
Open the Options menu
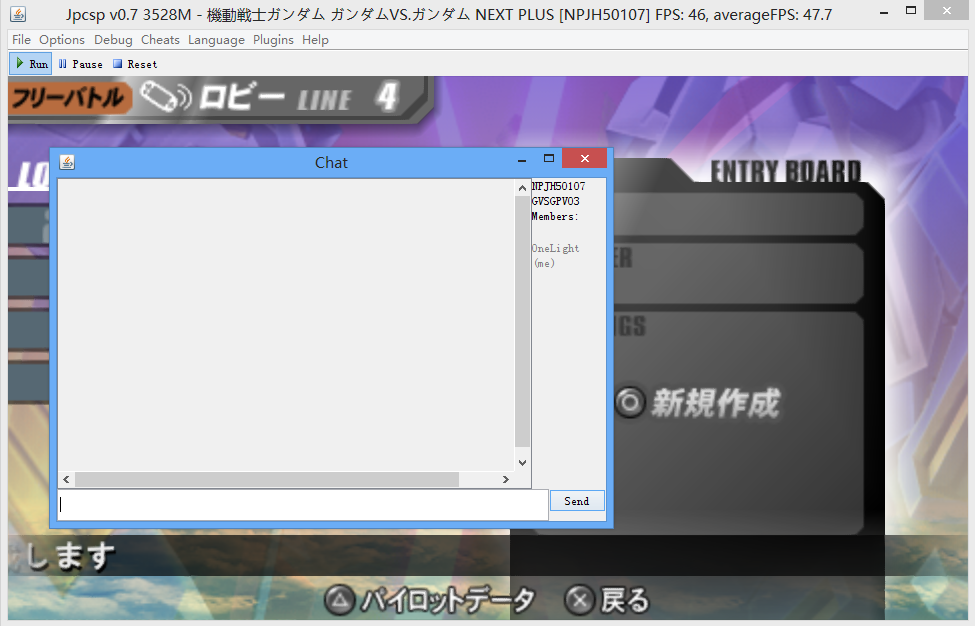click(62, 40)
